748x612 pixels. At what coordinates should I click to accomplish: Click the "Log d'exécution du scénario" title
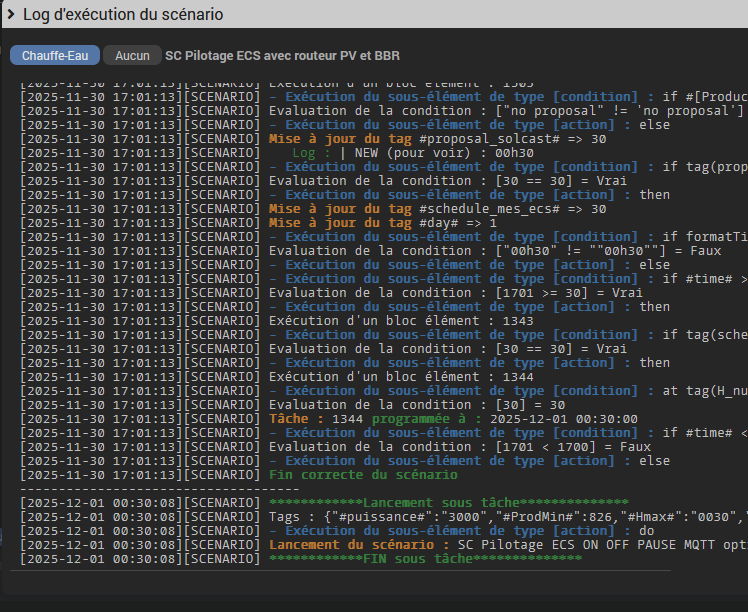click(x=123, y=15)
